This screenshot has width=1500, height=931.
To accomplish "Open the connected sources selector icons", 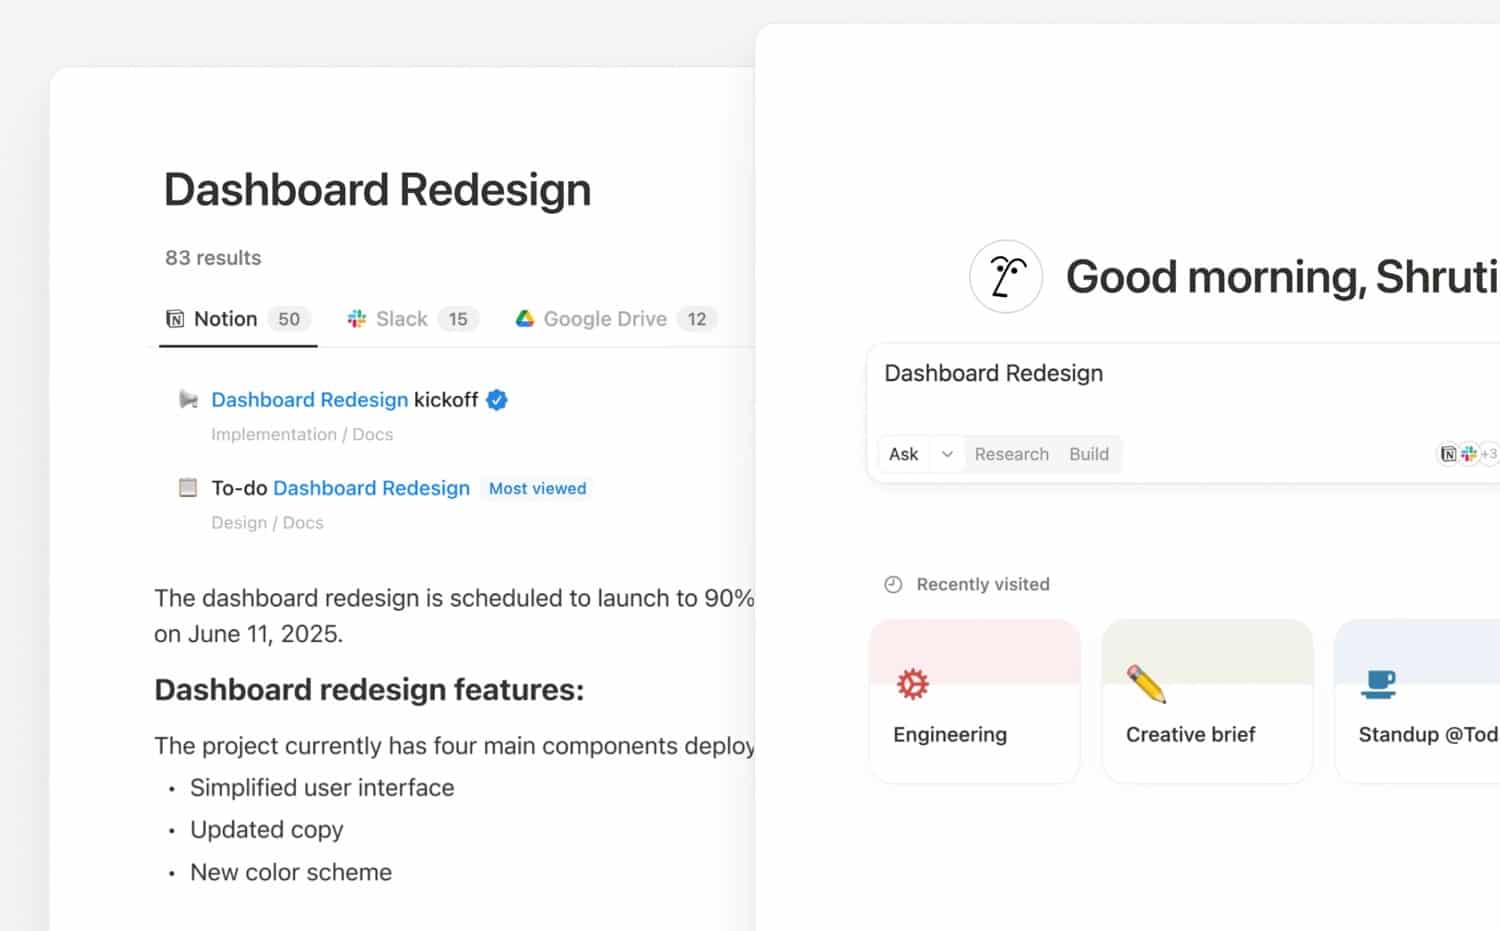I will 1467,454.
